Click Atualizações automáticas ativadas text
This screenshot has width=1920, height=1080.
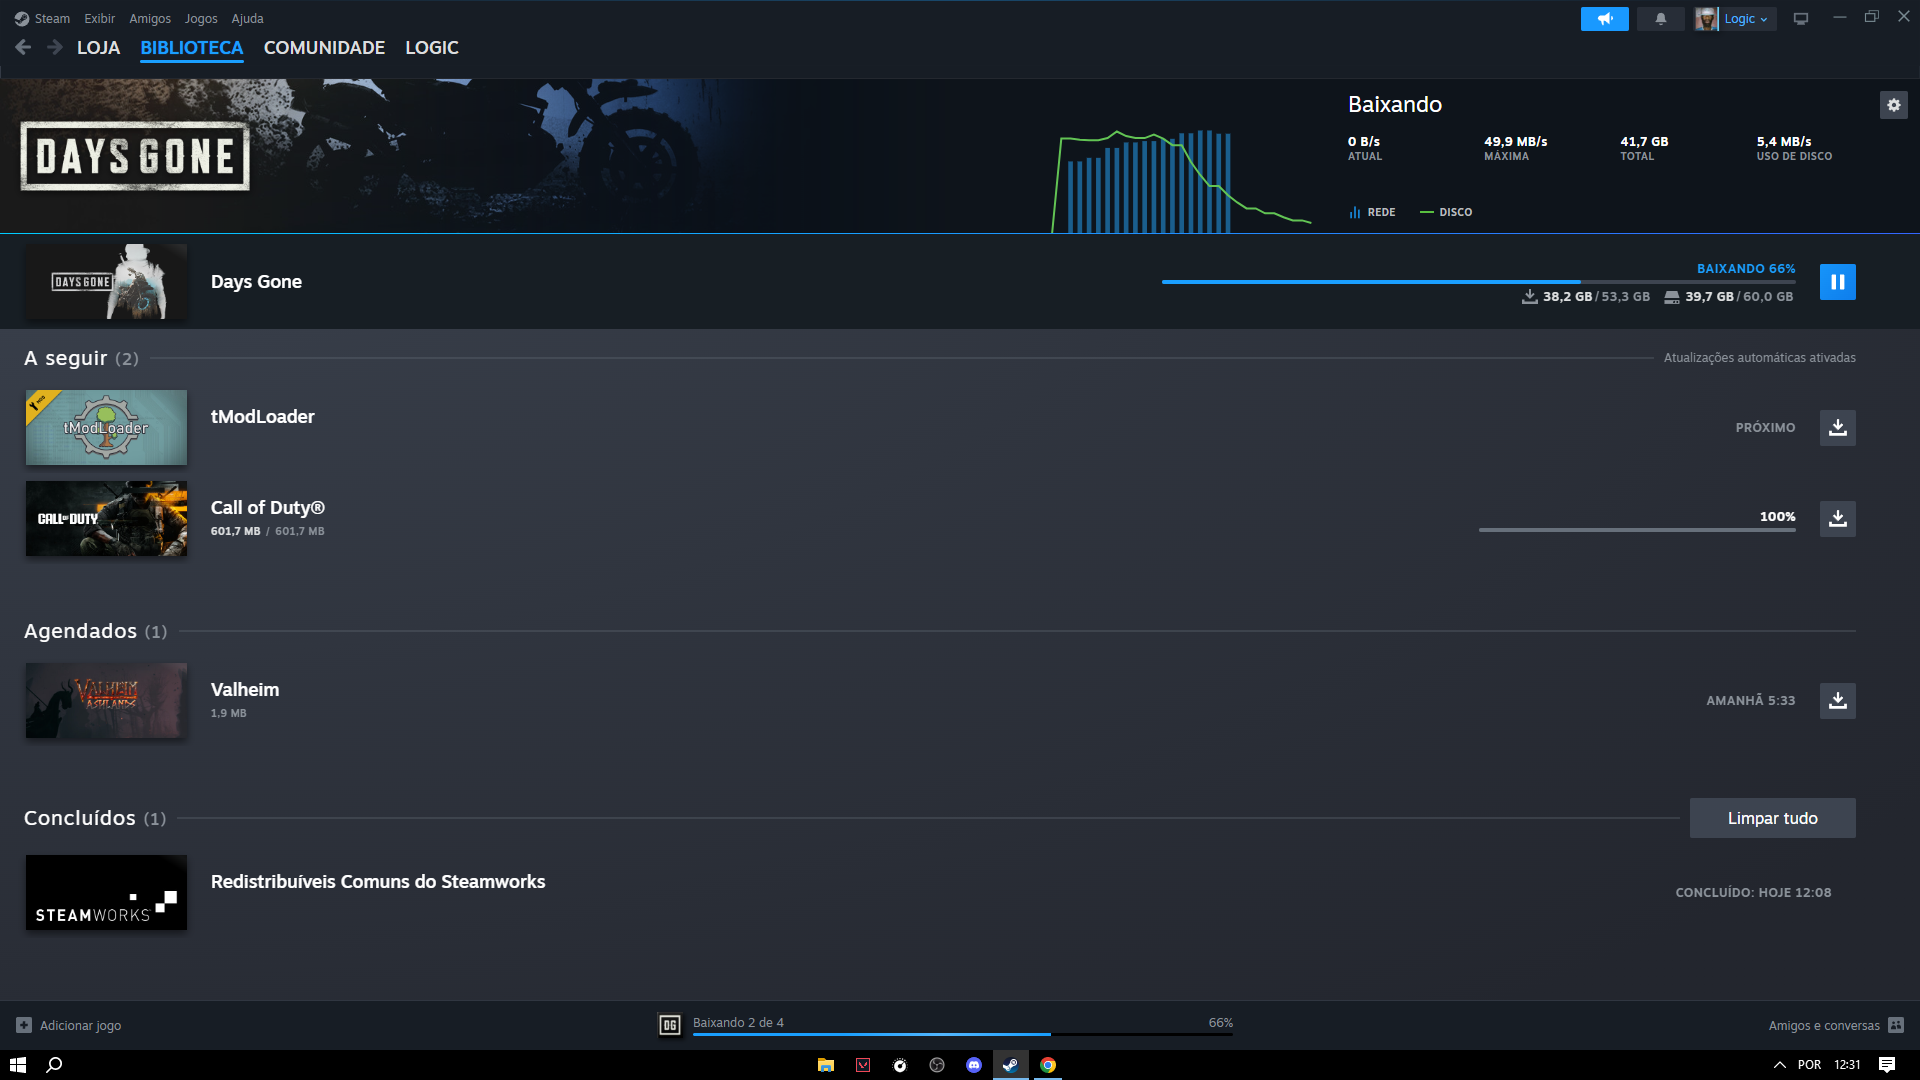[x=1759, y=358]
